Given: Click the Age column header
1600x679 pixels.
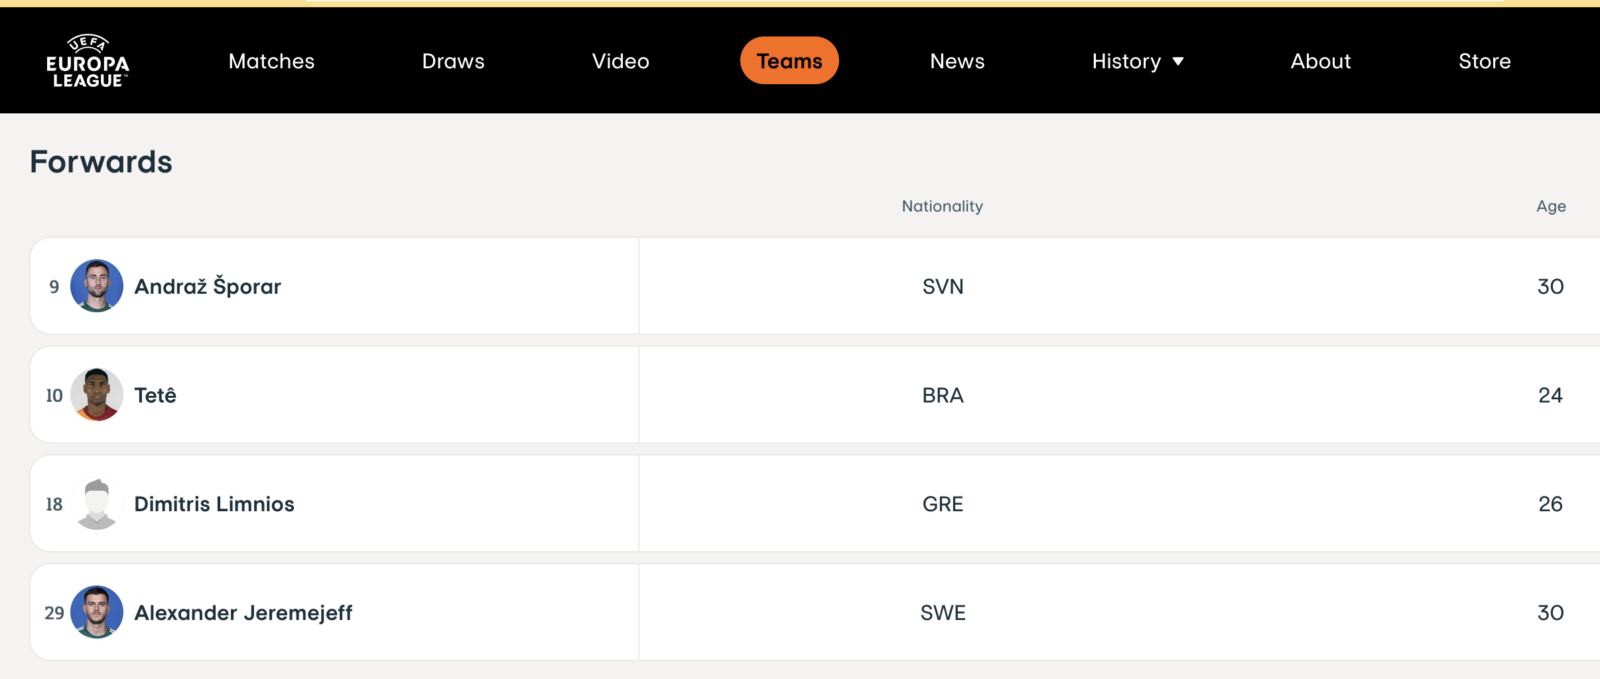Looking at the screenshot, I should click(x=1551, y=206).
